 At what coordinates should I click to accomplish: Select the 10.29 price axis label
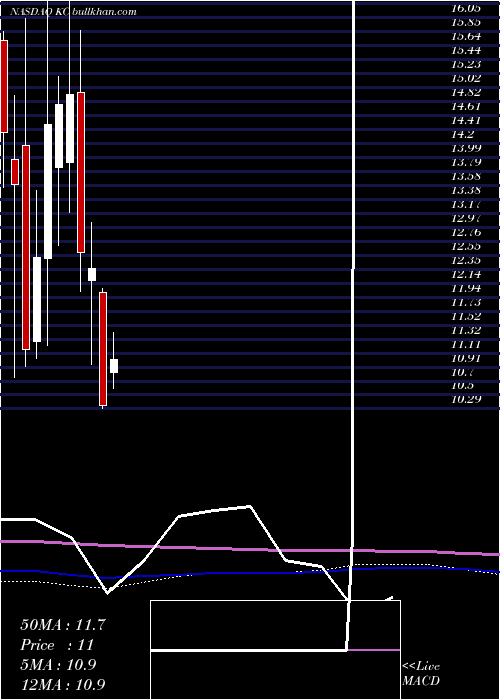pos(466,400)
